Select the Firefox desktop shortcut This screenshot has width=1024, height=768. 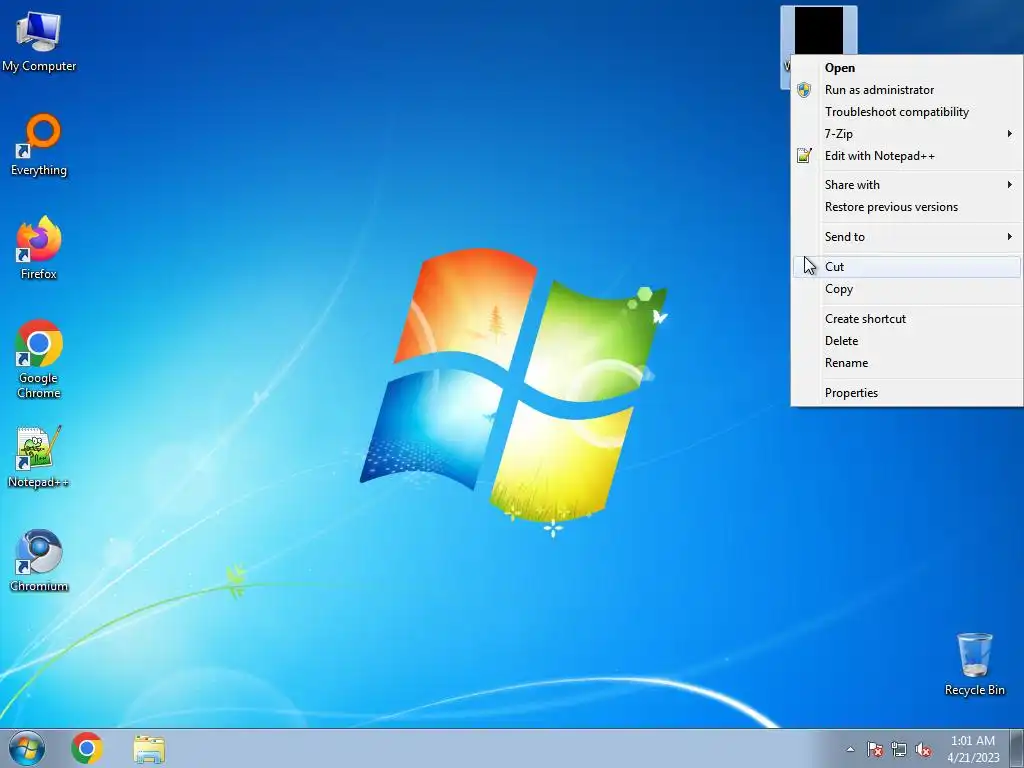[x=39, y=248]
